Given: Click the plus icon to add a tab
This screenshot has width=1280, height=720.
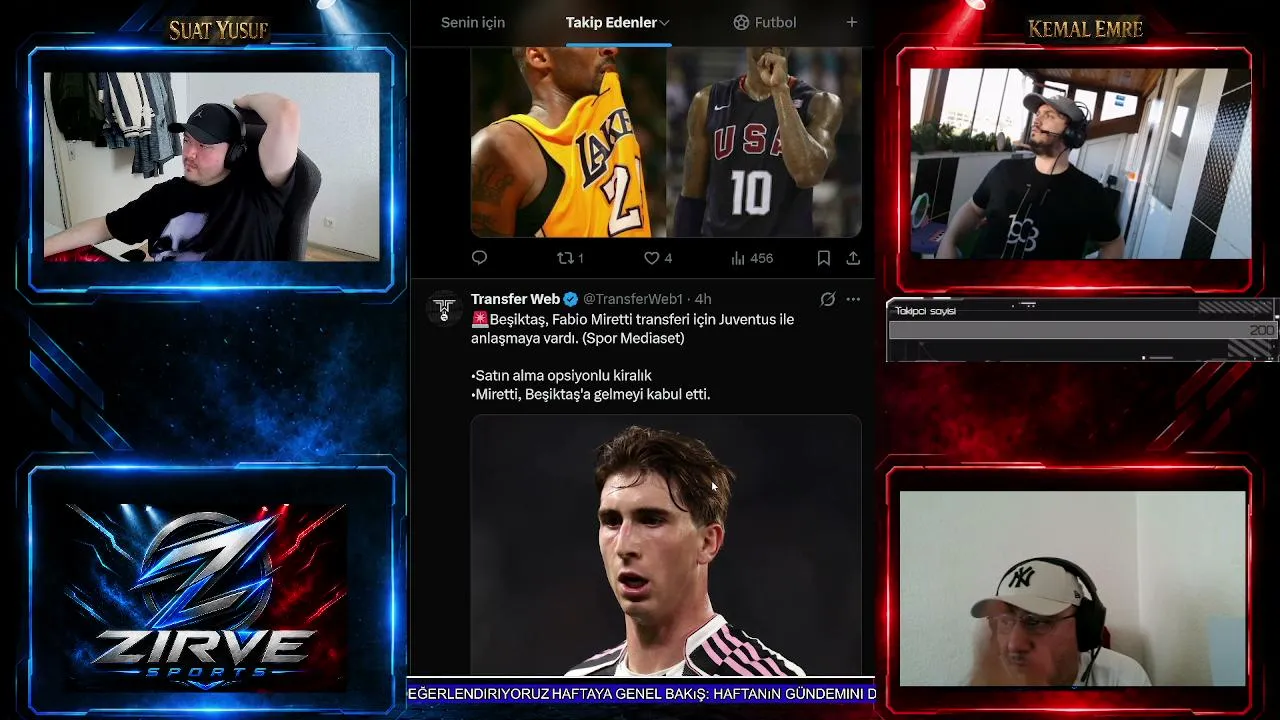Looking at the screenshot, I should 852,22.
